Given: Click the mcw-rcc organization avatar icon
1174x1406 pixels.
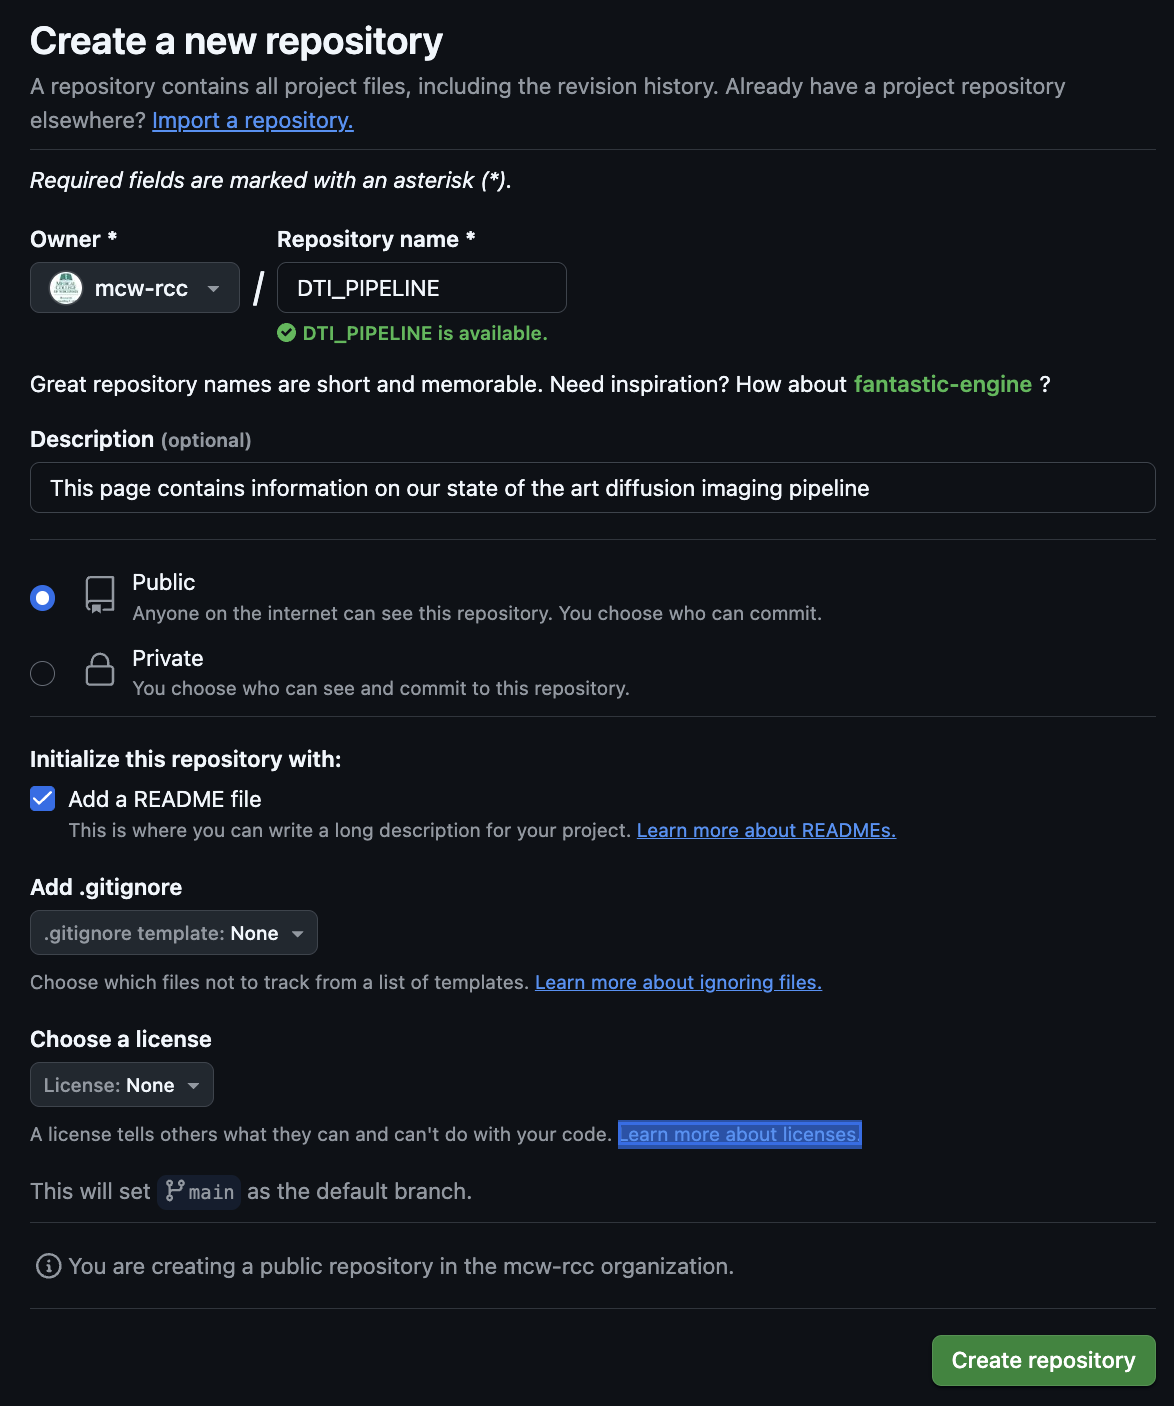Looking at the screenshot, I should [66, 288].
